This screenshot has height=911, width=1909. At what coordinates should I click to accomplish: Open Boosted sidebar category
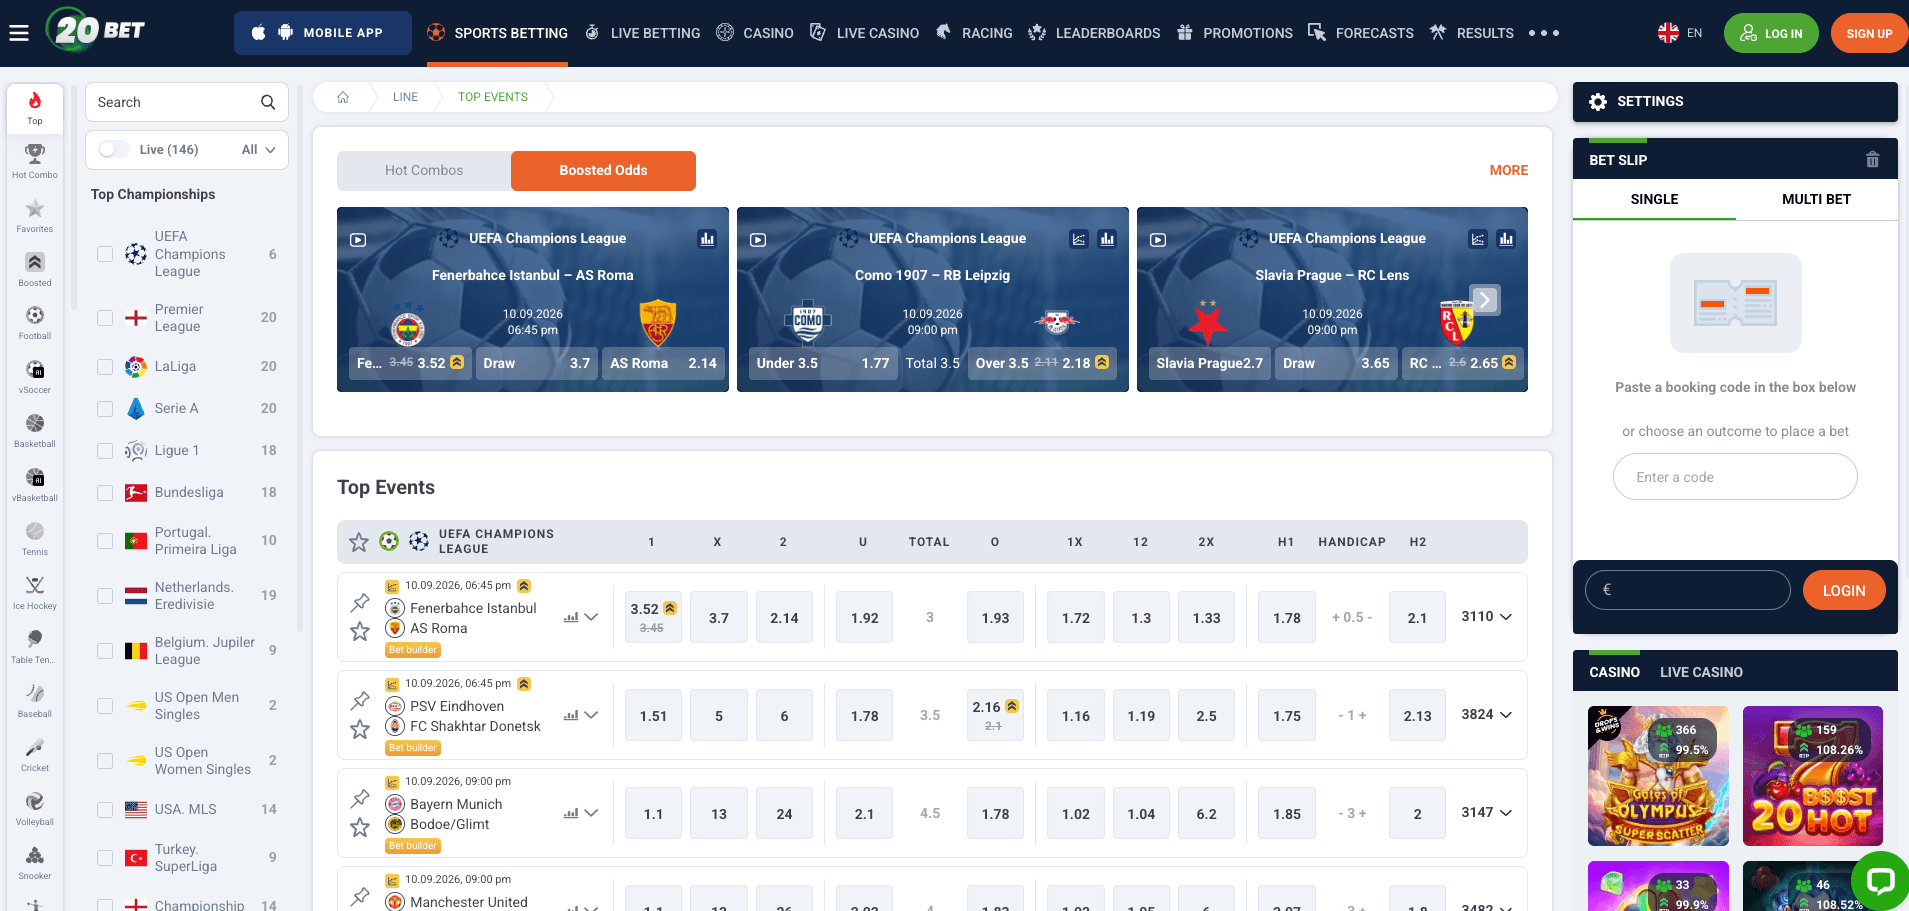[35, 269]
